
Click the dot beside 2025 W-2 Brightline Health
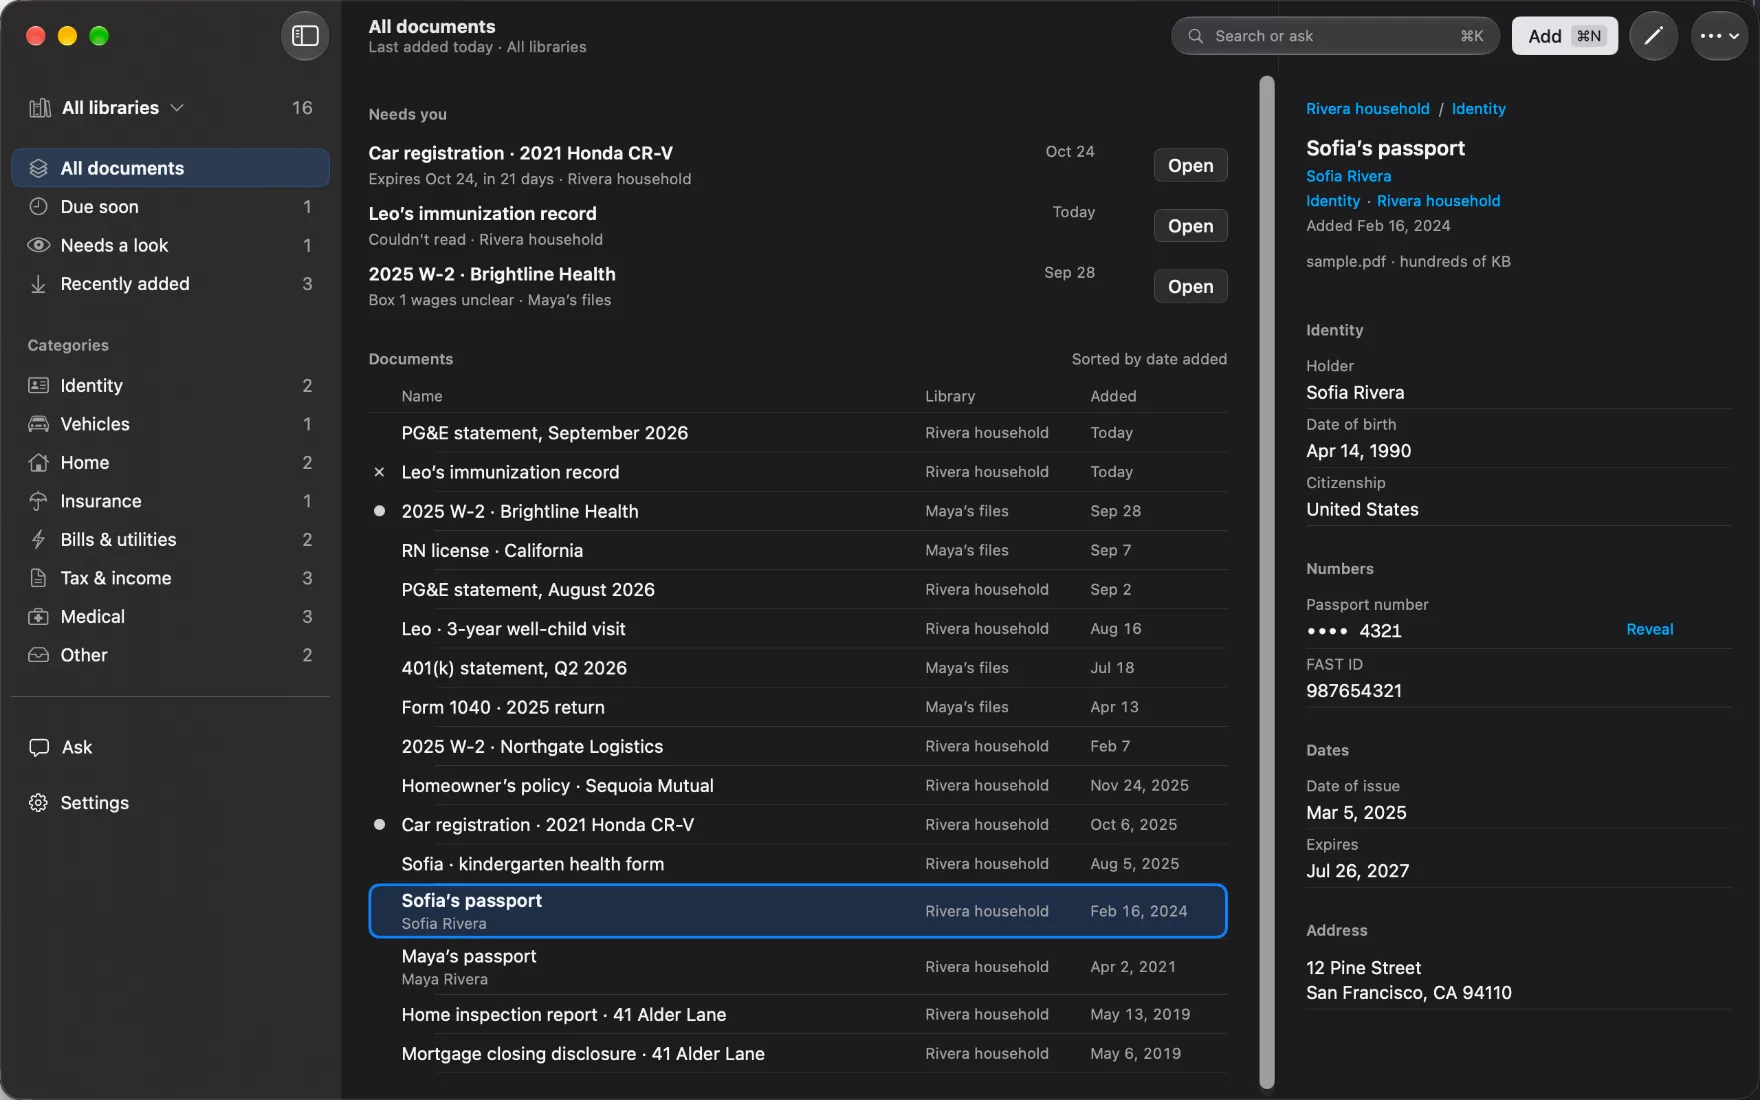[x=379, y=511]
